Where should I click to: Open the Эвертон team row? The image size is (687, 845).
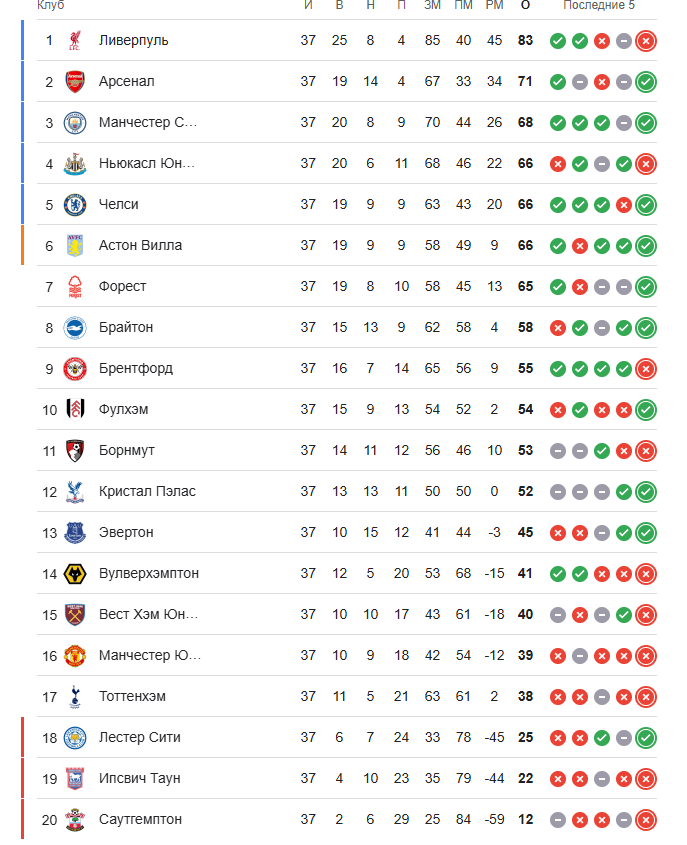pos(347,532)
